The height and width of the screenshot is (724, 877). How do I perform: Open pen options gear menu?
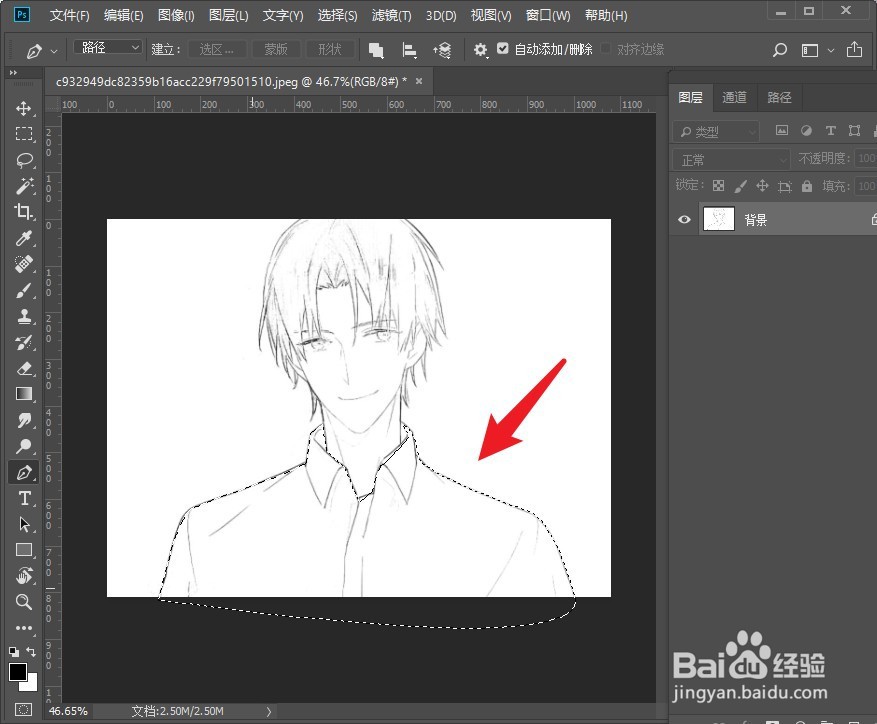click(480, 50)
